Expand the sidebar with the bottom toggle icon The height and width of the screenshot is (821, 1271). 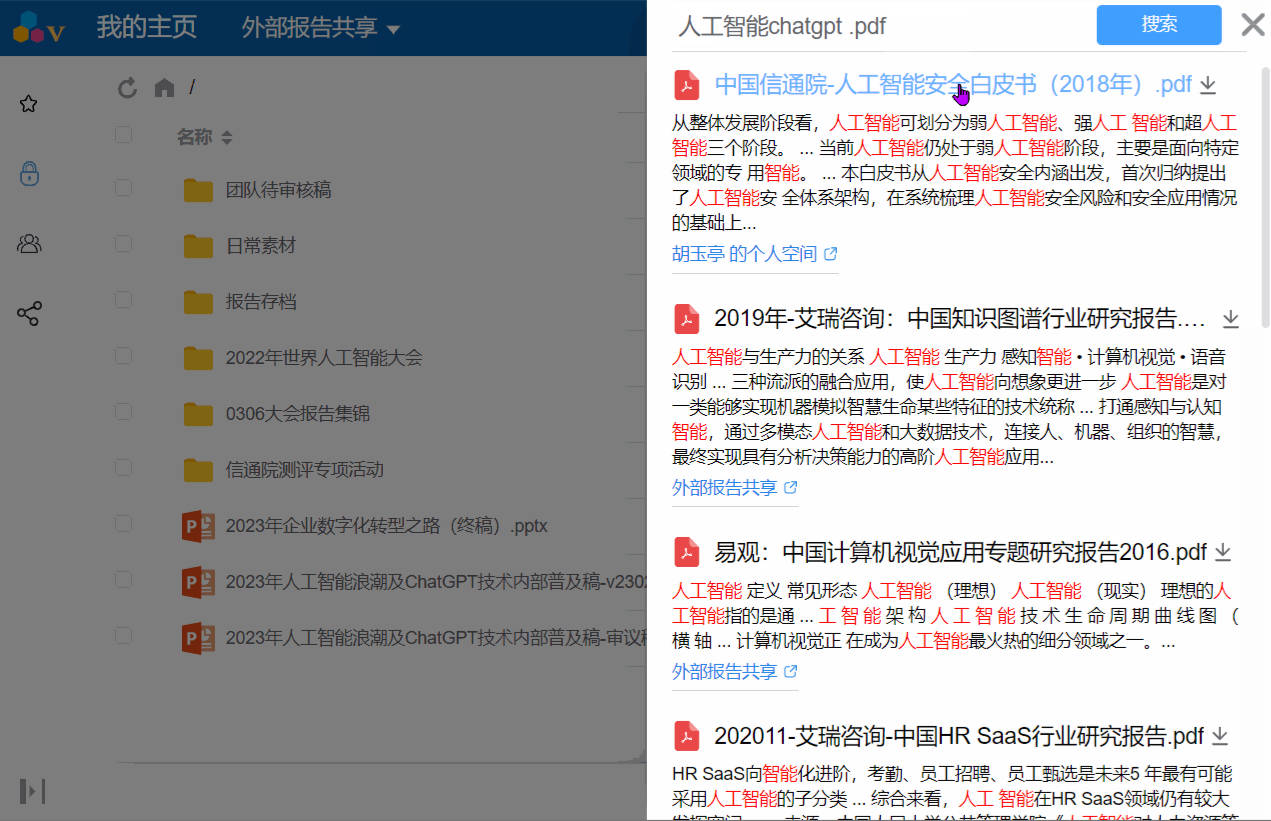tap(32, 791)
